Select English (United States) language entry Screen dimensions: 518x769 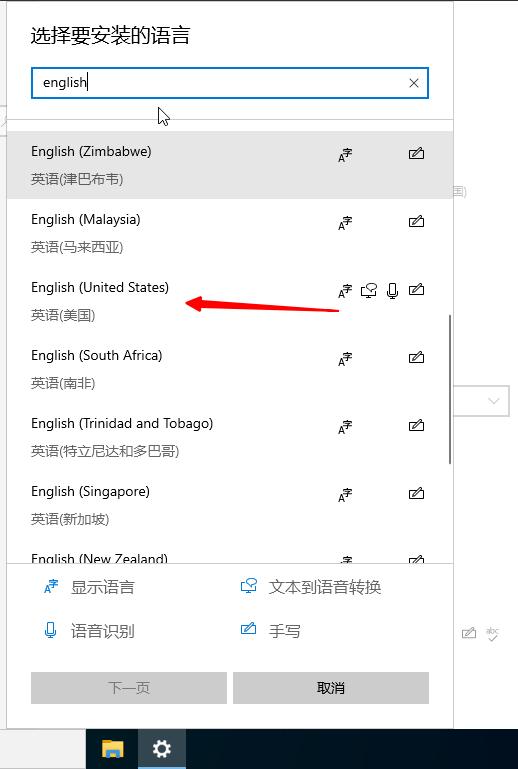click(230, 301)
